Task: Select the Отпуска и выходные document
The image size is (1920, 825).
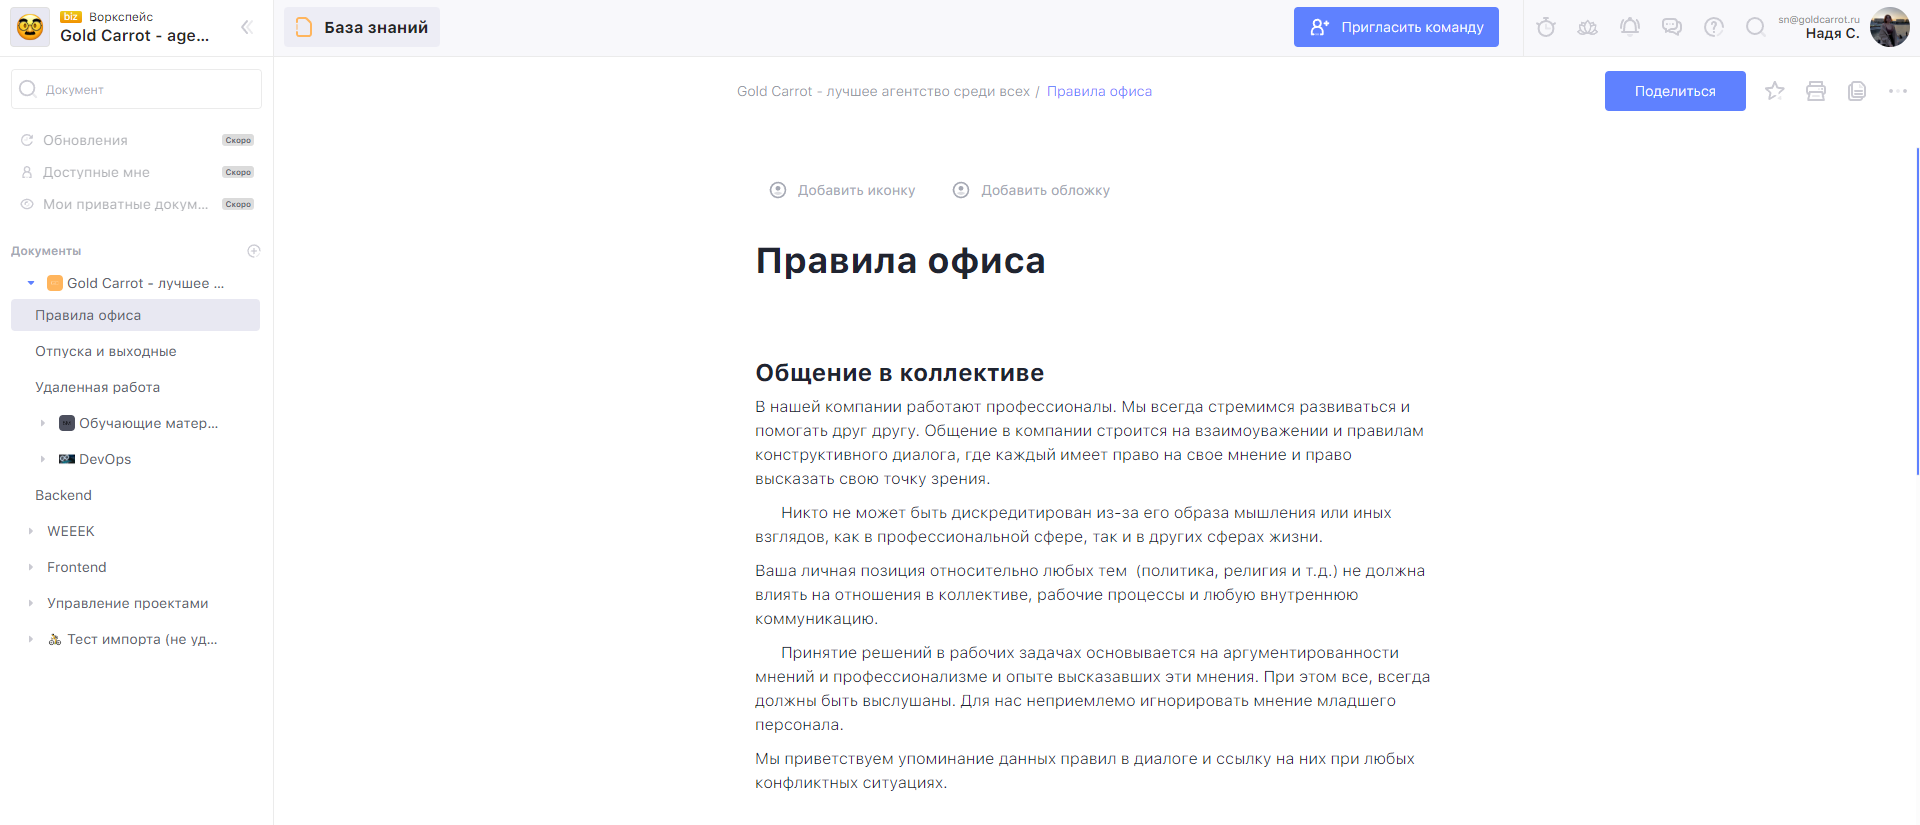Action: [x=106, y=351]
